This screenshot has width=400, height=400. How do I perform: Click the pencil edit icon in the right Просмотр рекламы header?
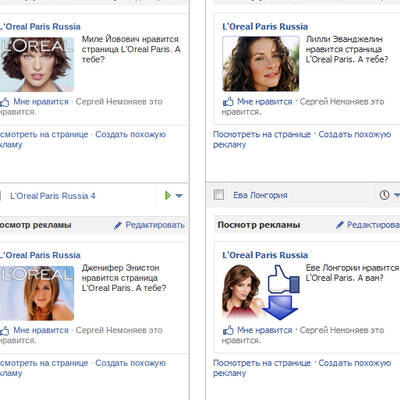click(x=339, y=225)
